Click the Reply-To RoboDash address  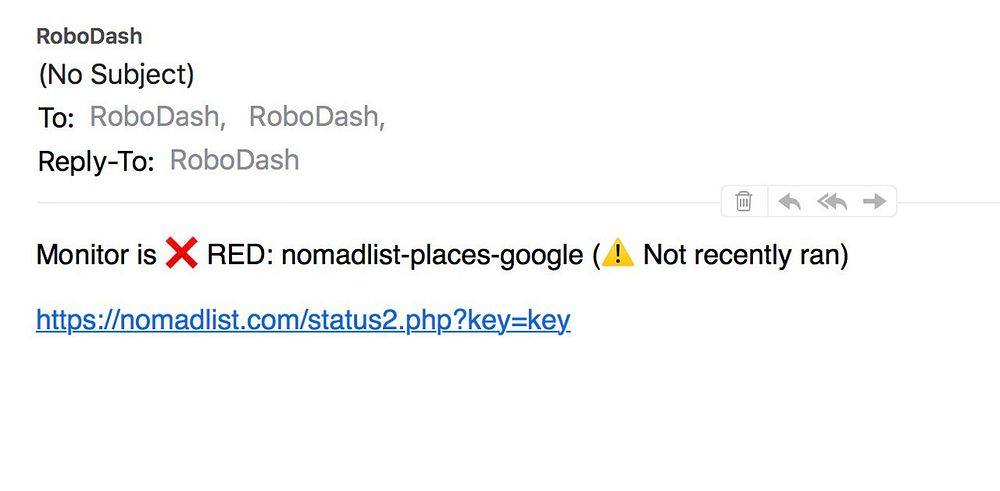click(234, 160)
